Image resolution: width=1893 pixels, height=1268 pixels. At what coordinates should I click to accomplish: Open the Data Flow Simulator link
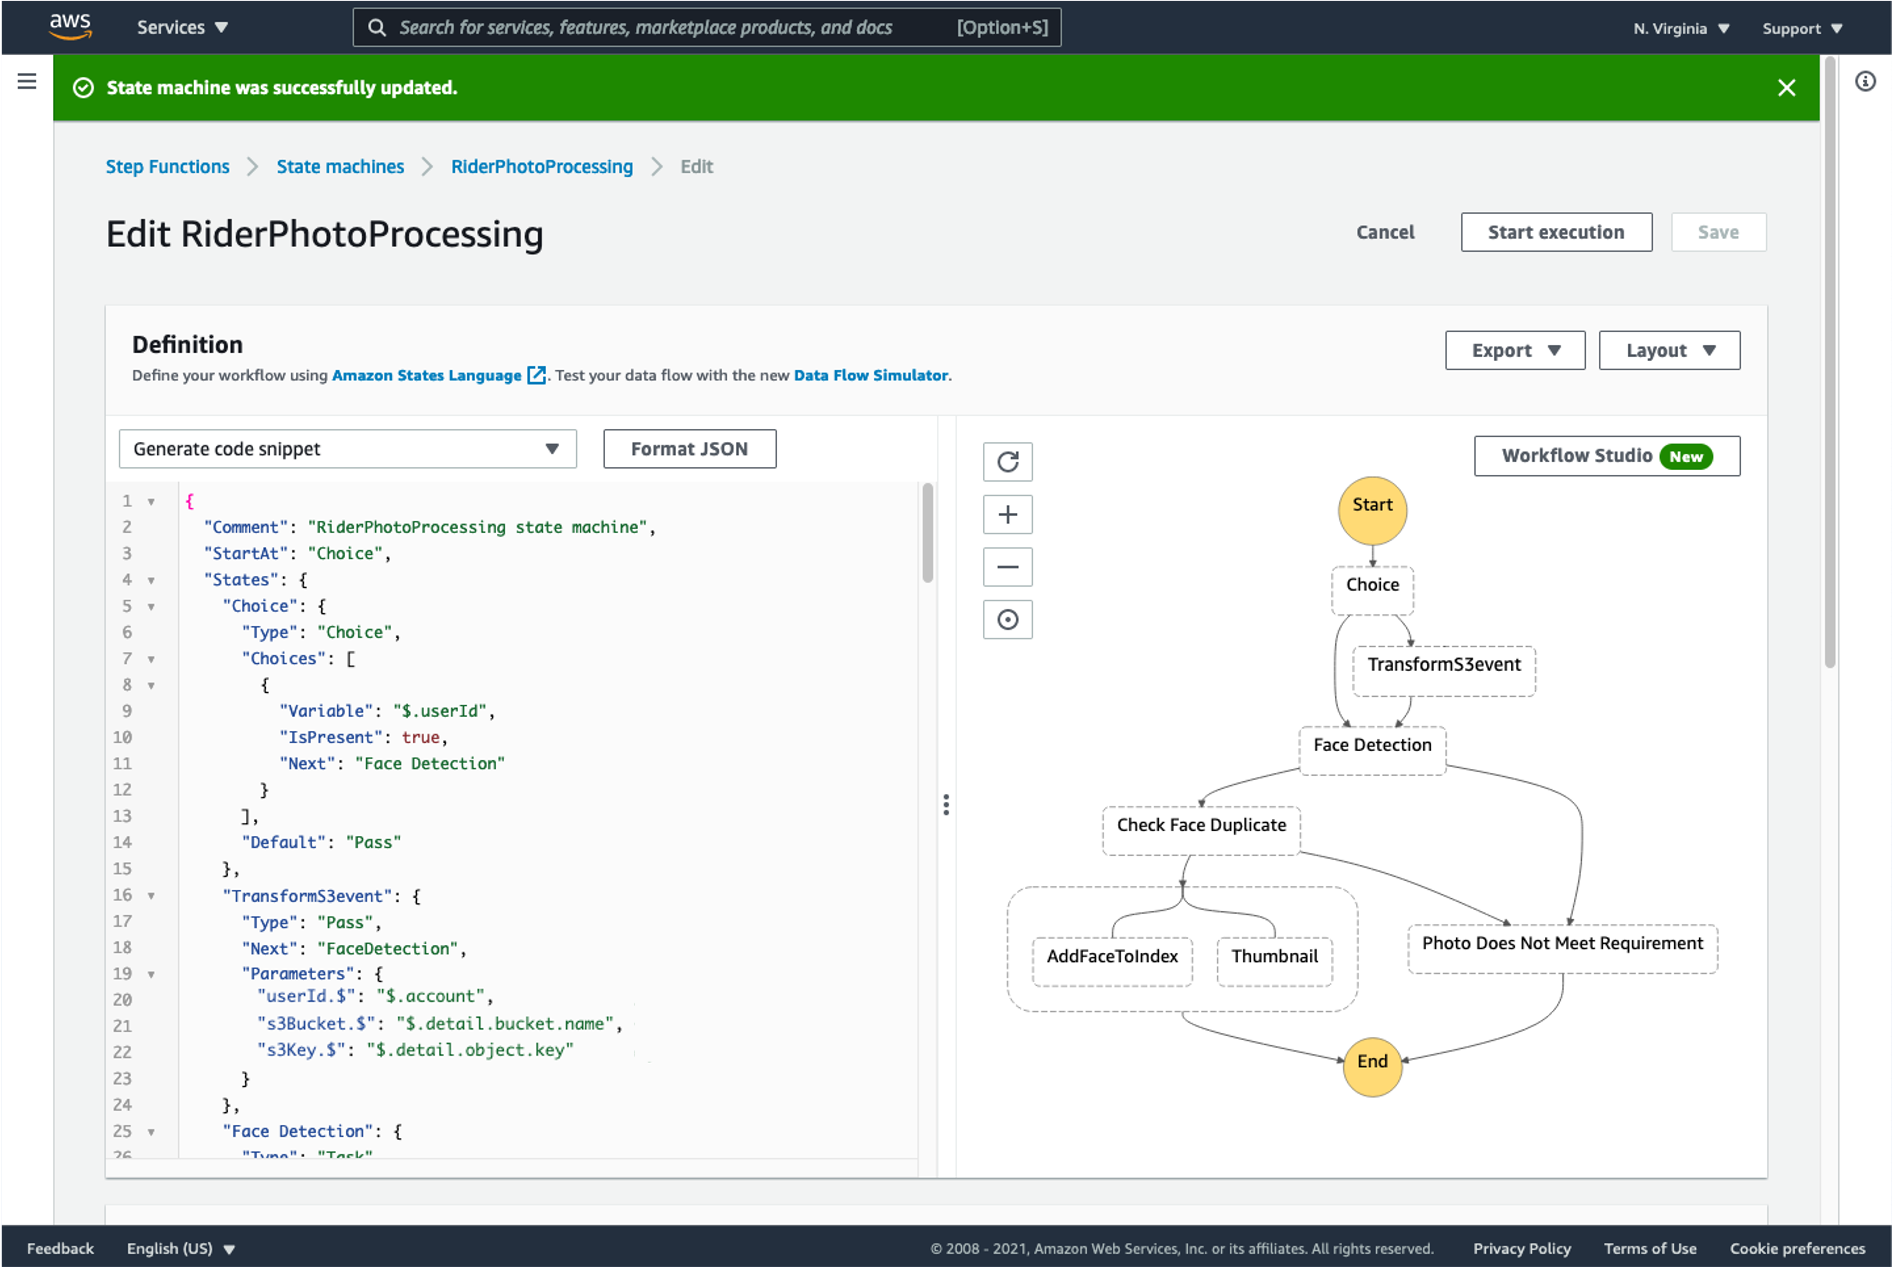coord(871,375)
